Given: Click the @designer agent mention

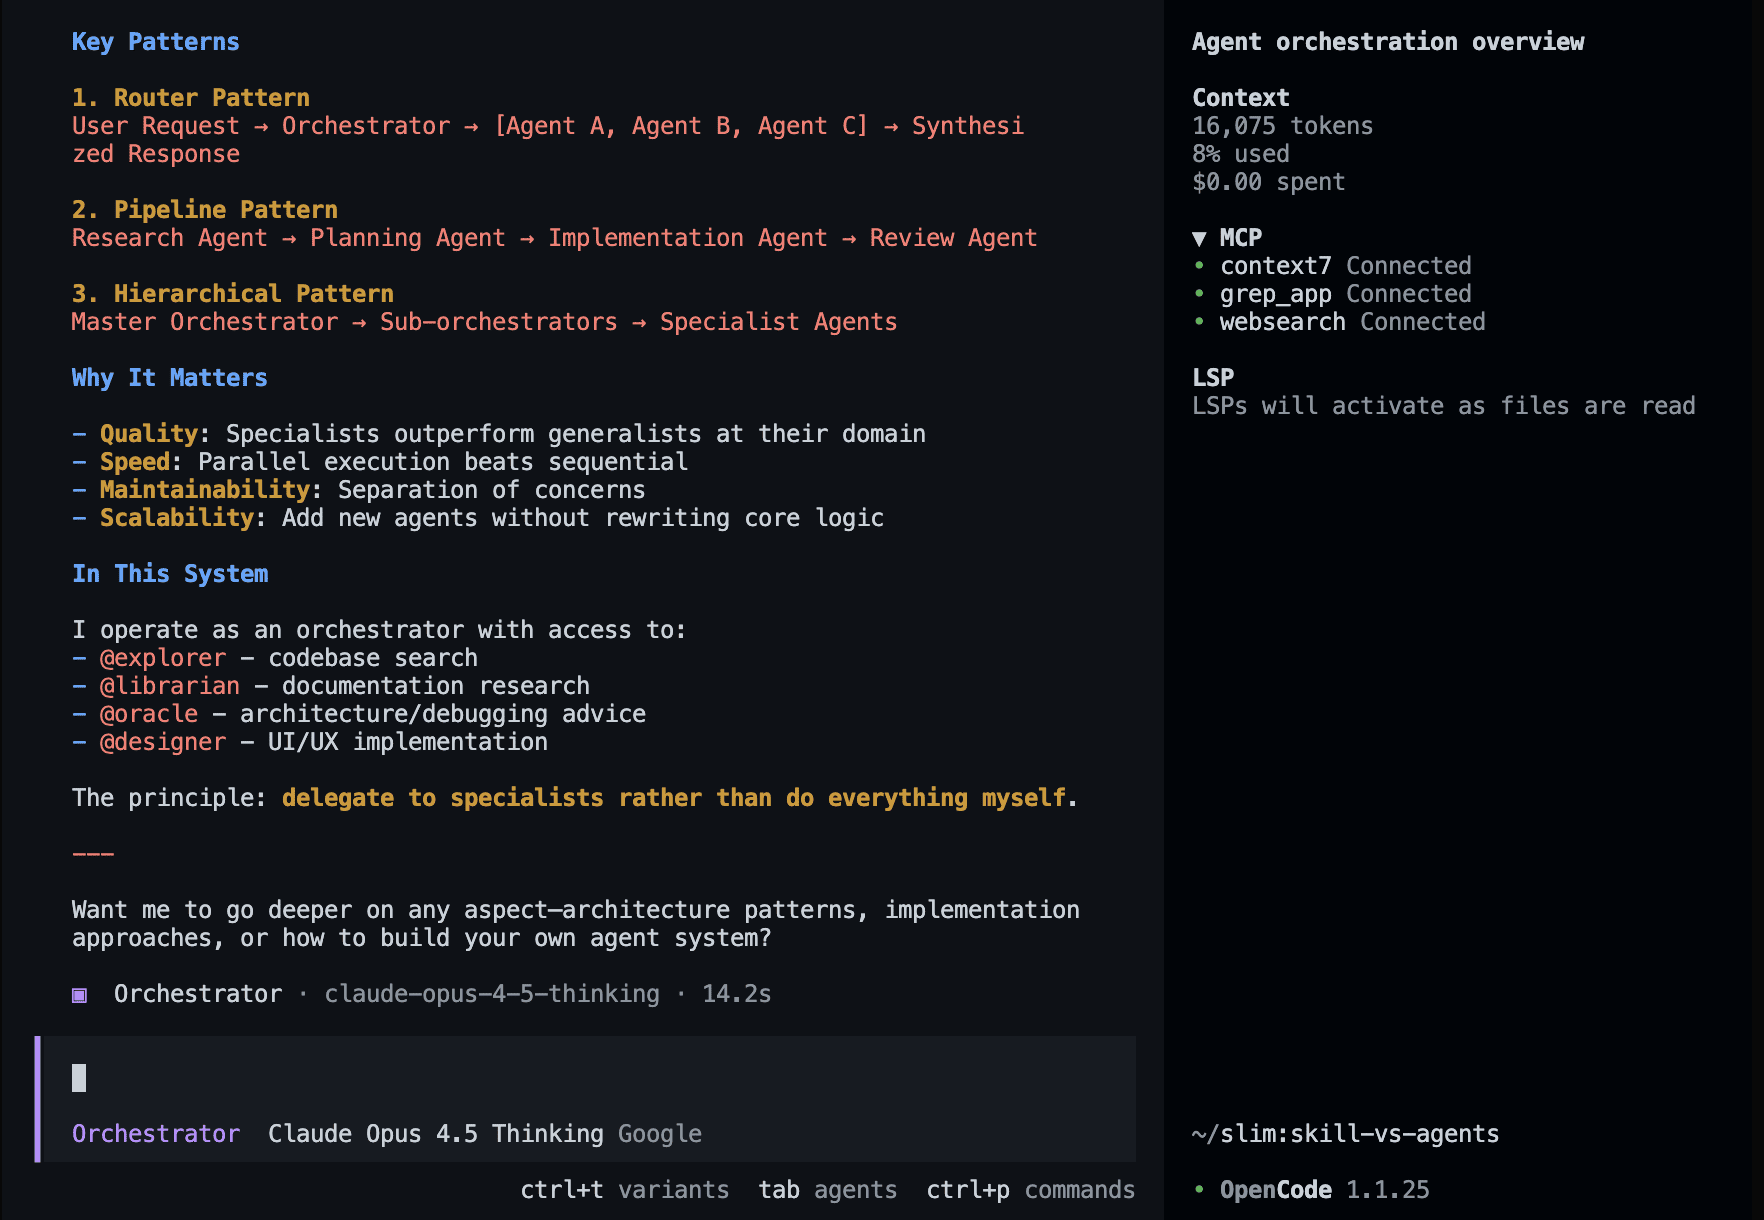Looking at the screenshot, I should (x=163, y=742).
